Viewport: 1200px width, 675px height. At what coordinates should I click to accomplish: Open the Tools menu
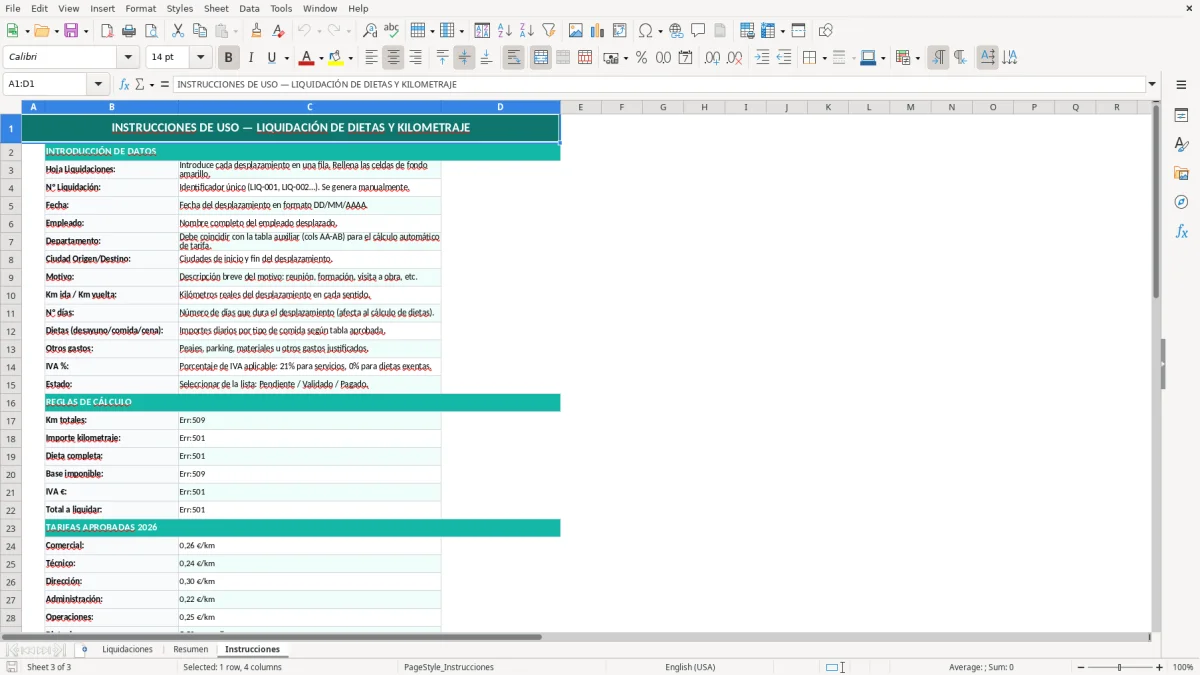coord(281,8)
